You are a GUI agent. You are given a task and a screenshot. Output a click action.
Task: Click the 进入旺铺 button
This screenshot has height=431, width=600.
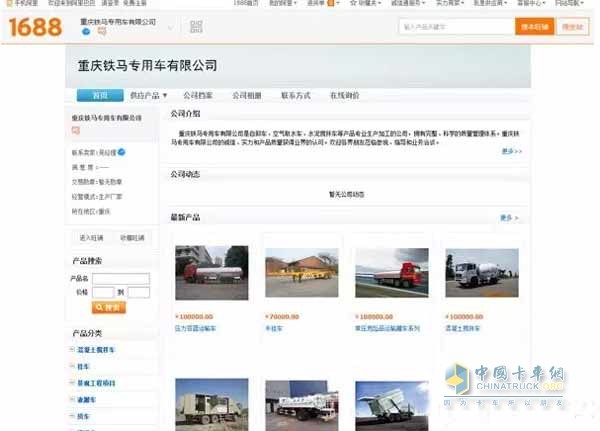click(x=91, y=238)
